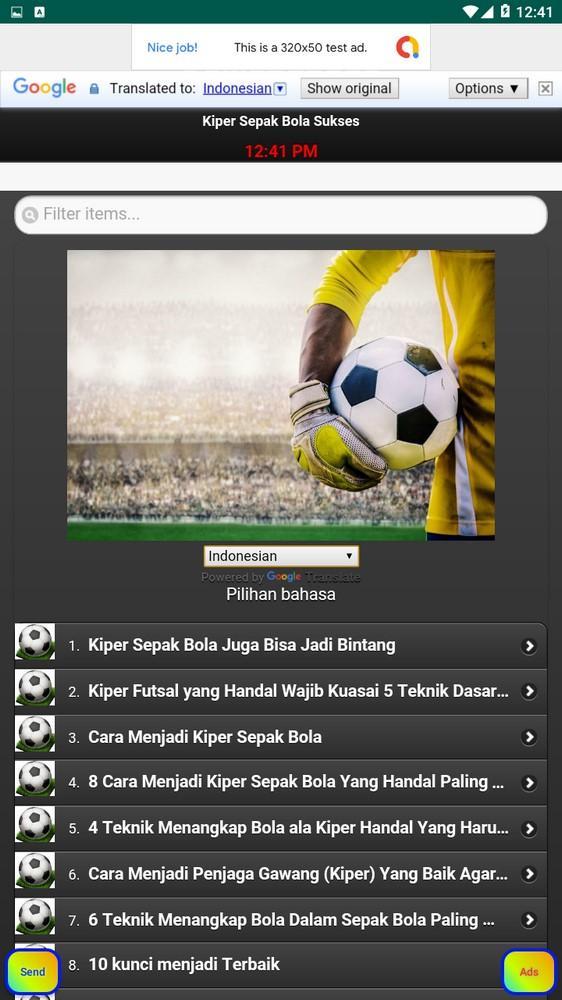Tap the soccer ball icon beside item 1
Viewport: 562px width, 1000px height.
[35, 642]
